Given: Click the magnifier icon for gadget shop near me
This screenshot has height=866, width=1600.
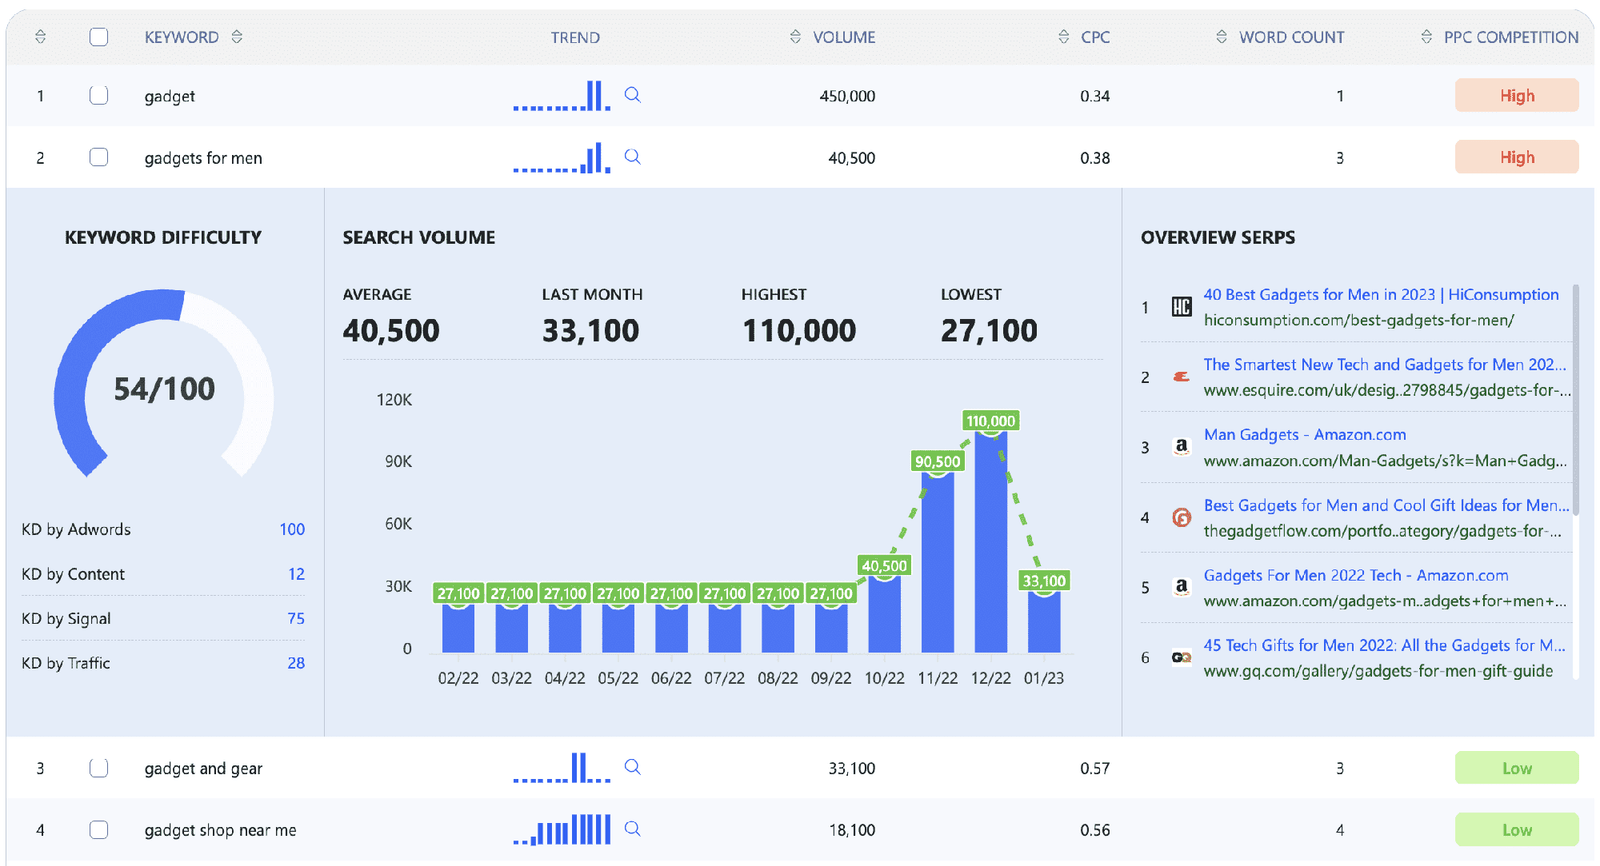Looking at the screenshot, I should pos(632,829).
